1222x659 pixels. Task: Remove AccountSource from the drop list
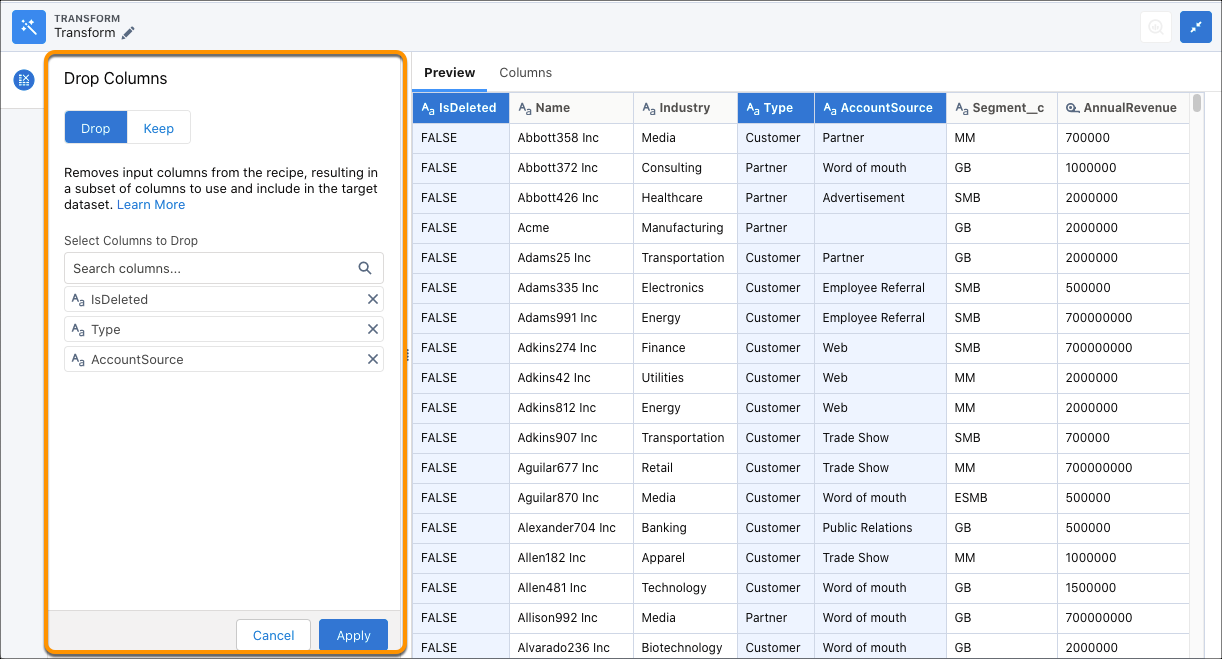click(x=373, y=360)
